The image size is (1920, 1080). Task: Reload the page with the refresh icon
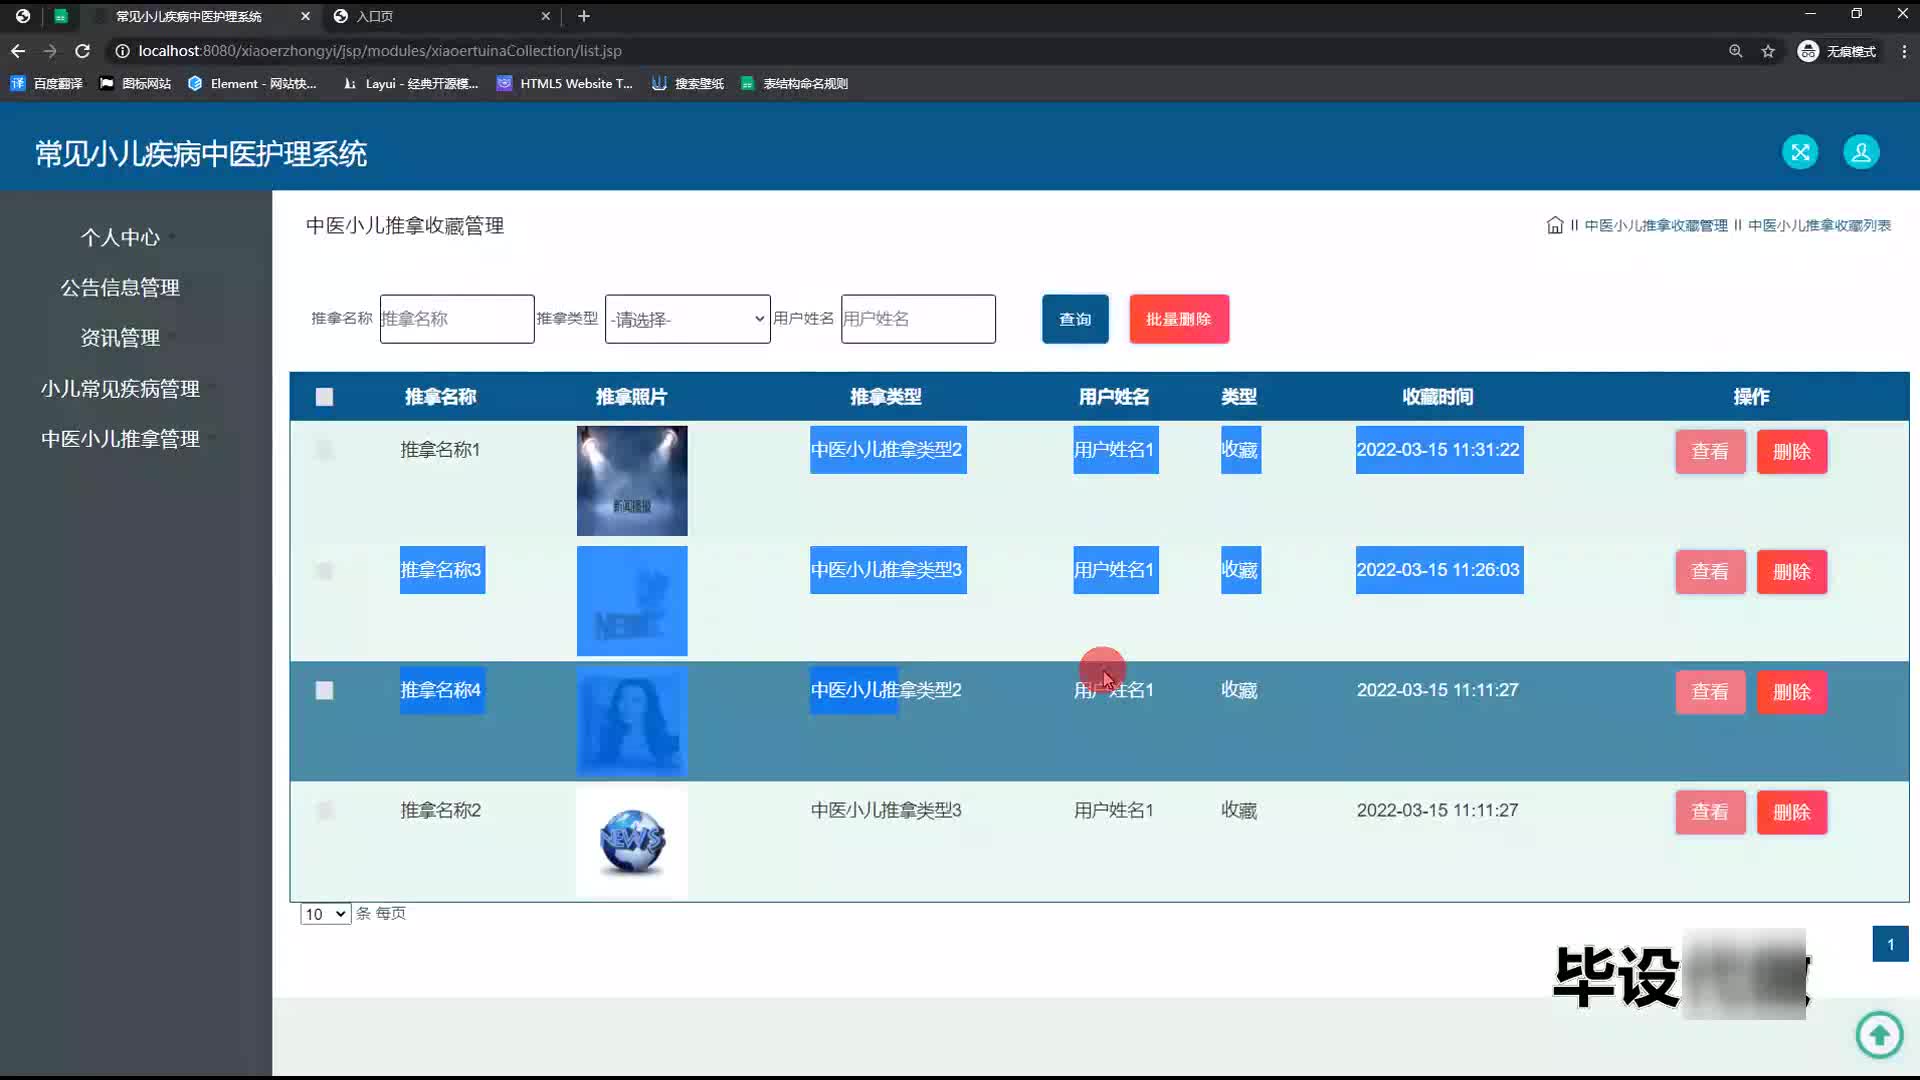coord(83,51)
